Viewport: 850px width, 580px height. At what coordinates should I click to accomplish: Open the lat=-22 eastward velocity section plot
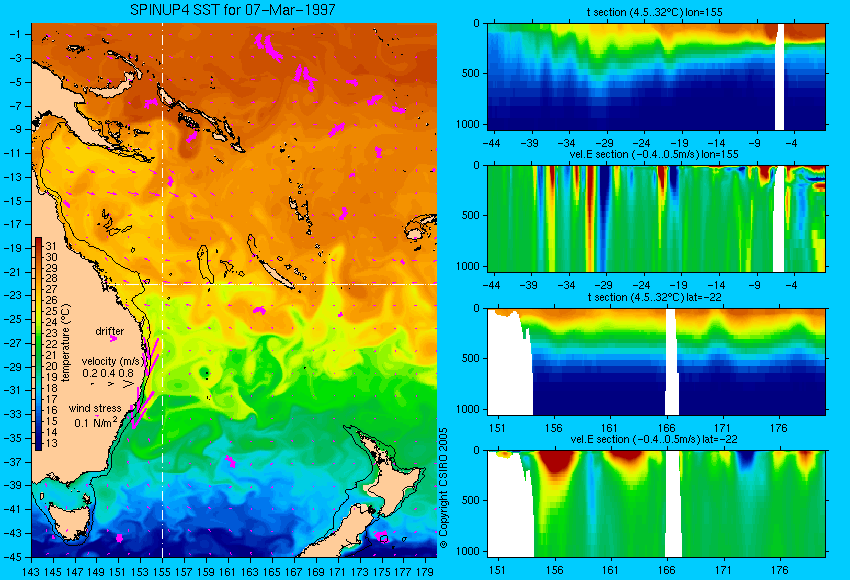[x=656, y=504]
